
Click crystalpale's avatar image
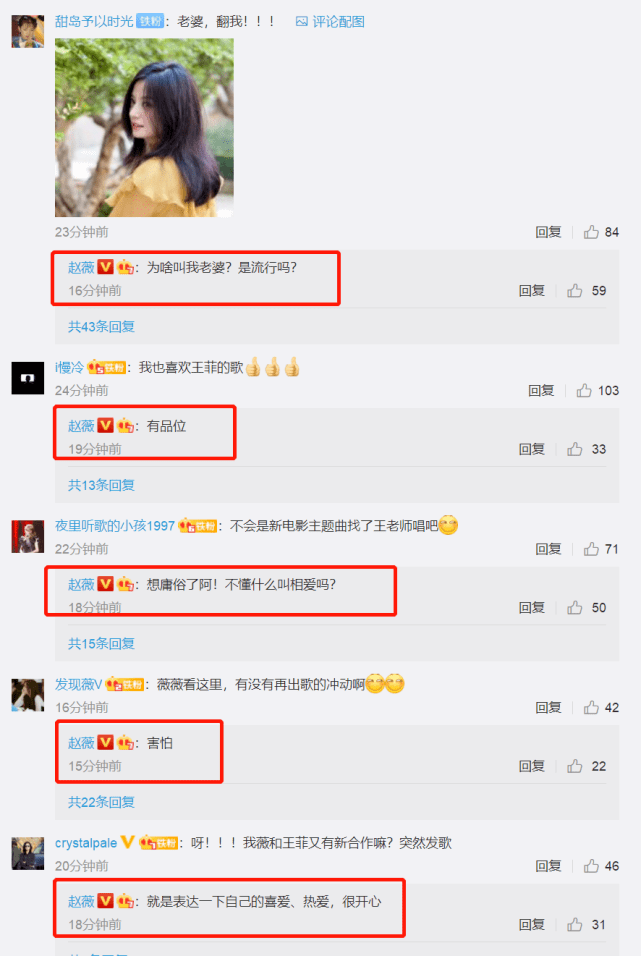[27, 853]
